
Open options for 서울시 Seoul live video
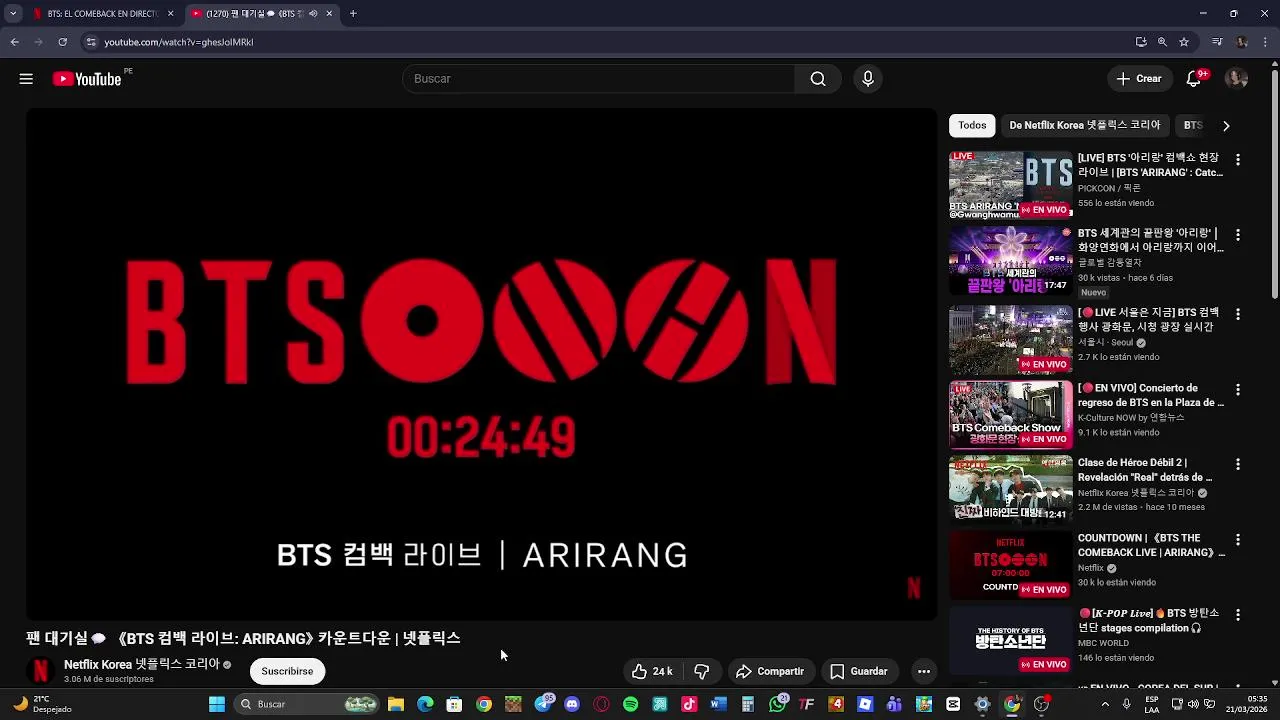(x=1238, y=314)
